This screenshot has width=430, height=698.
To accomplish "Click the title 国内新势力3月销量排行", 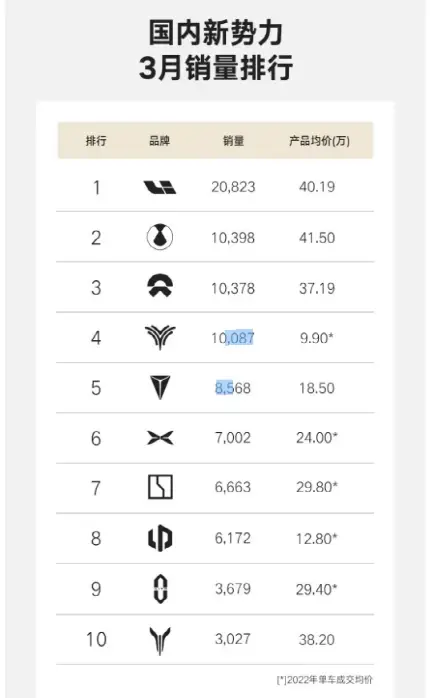I will (216, 50).
